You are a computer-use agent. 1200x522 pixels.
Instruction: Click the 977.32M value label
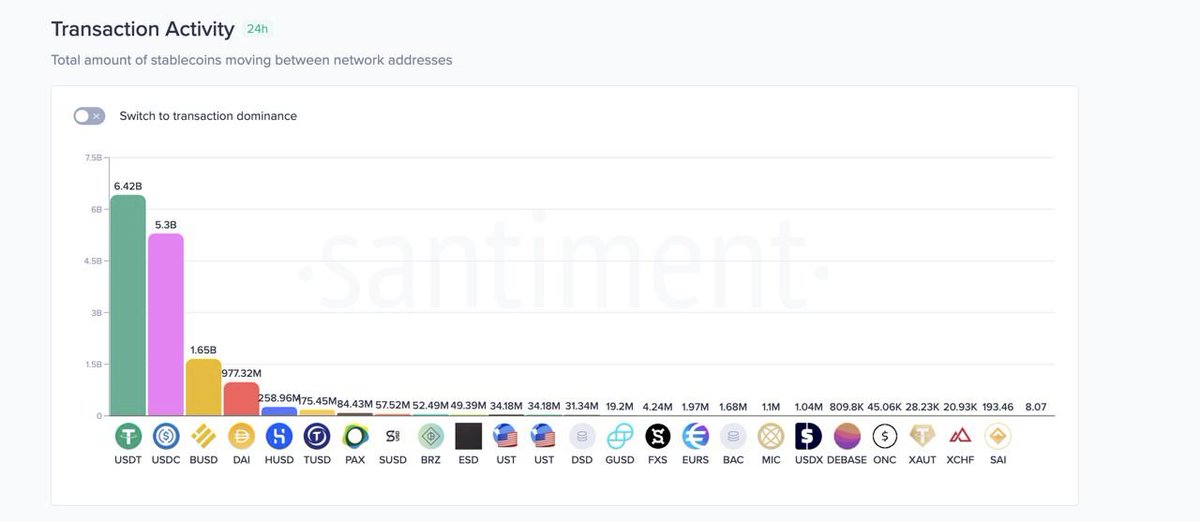tap(242, 372)
